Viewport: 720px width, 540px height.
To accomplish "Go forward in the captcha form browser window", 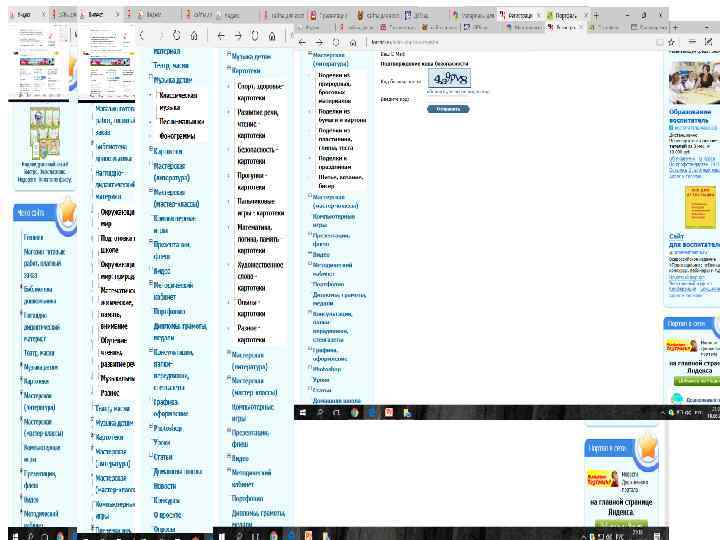I will tap(319, 42).
